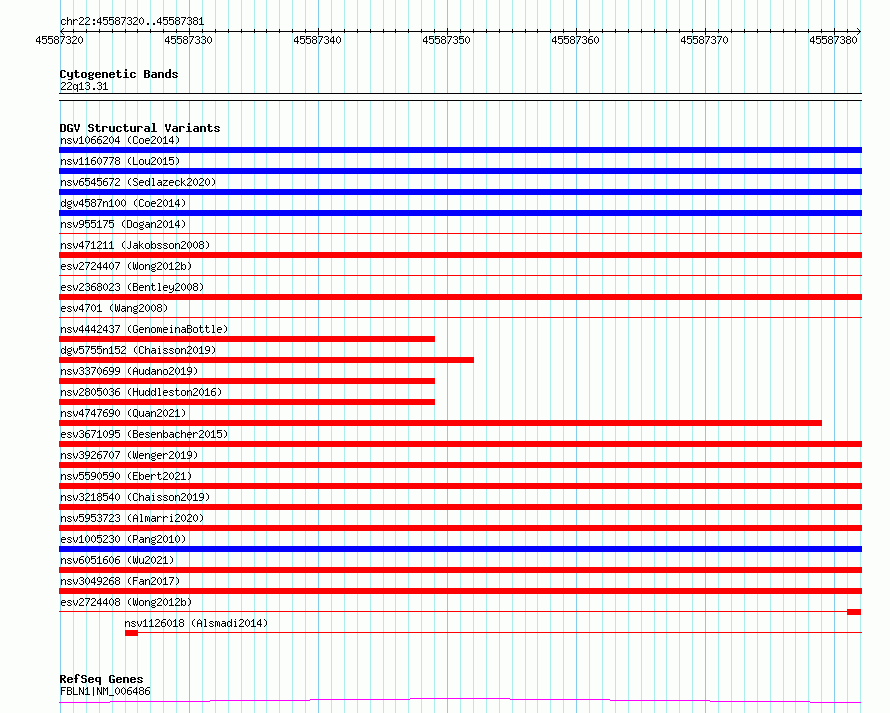Click ruler position 45587320
Viewport: 890px width, 713px height.
59,40
